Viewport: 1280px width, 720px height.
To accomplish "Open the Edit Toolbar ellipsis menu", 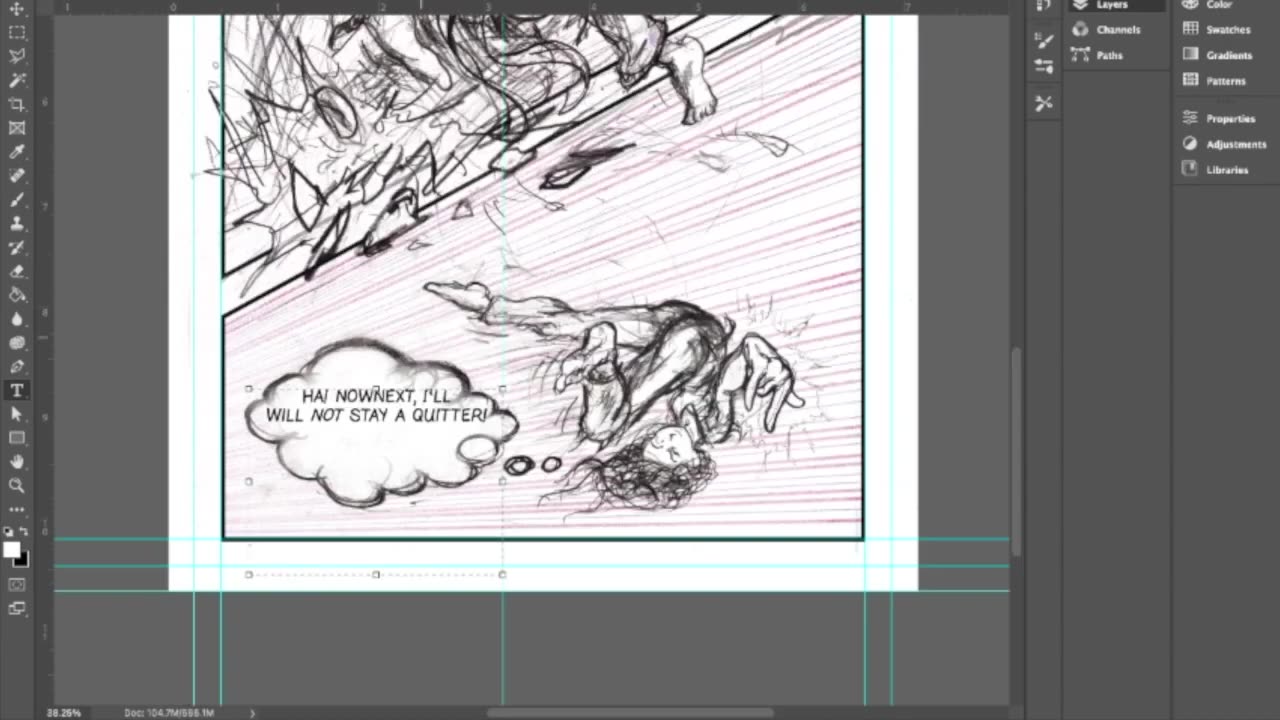I will point(17,510).
